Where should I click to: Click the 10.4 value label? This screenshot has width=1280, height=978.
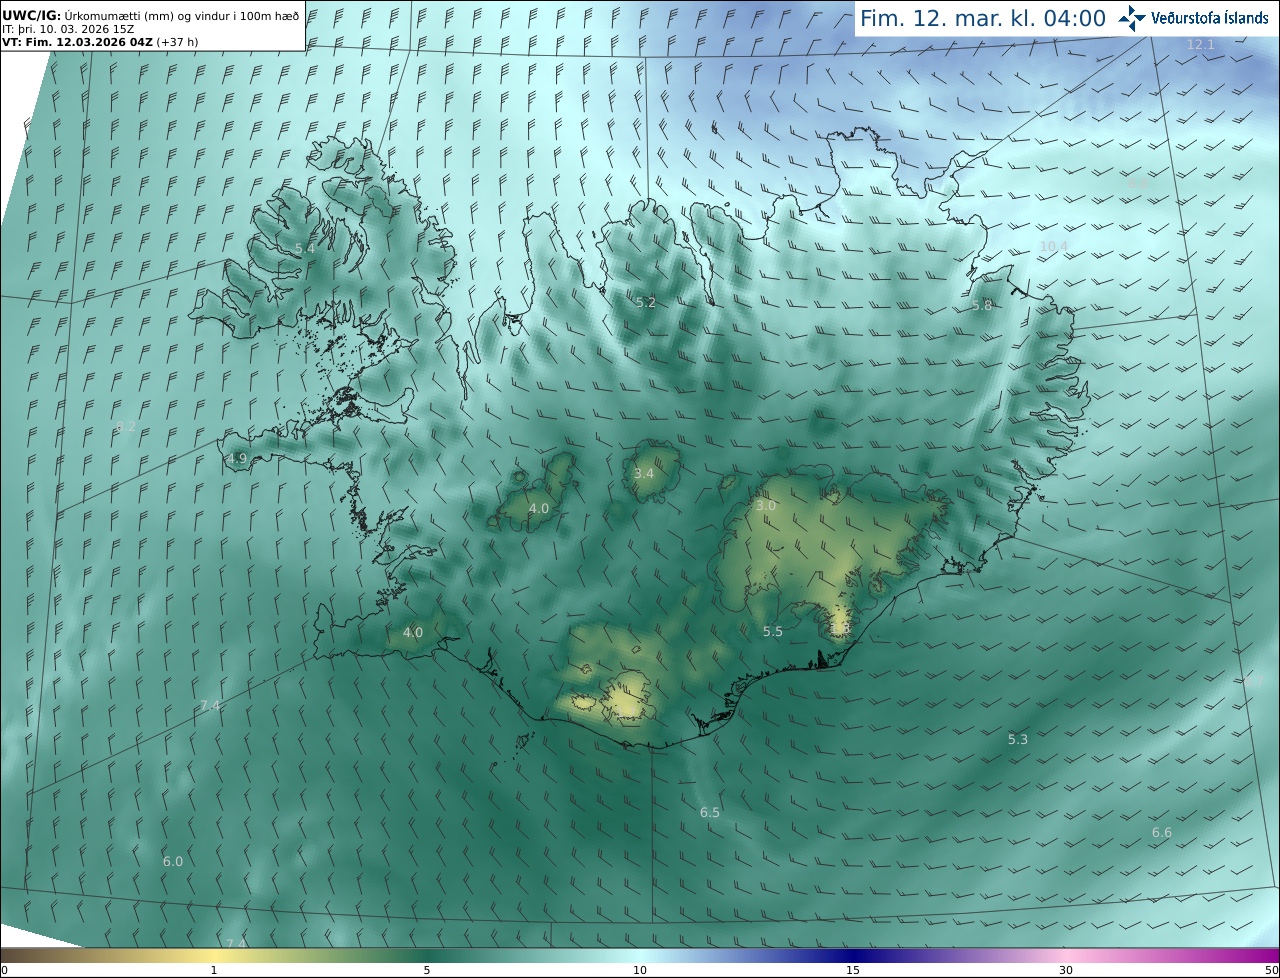point(1054,246)
